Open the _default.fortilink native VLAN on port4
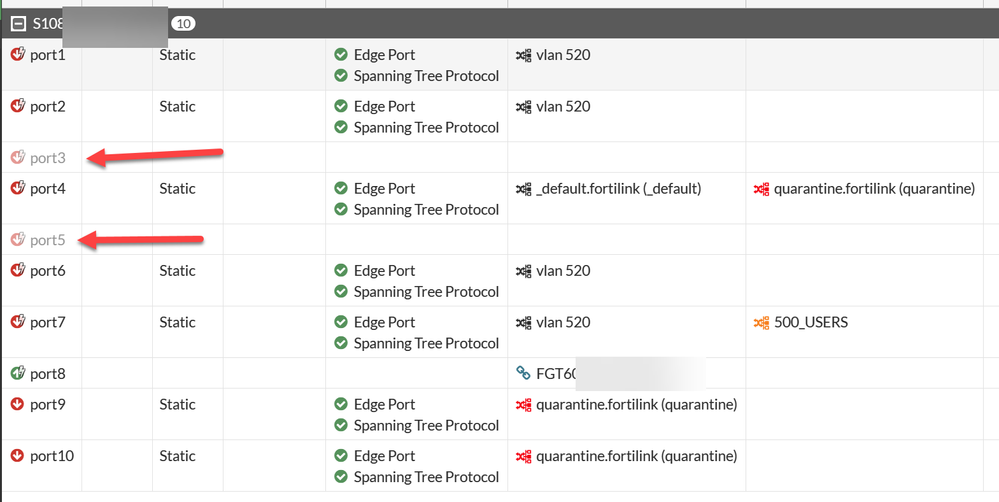The width and height of the screenshot is (999, 502). click(617, 188)
